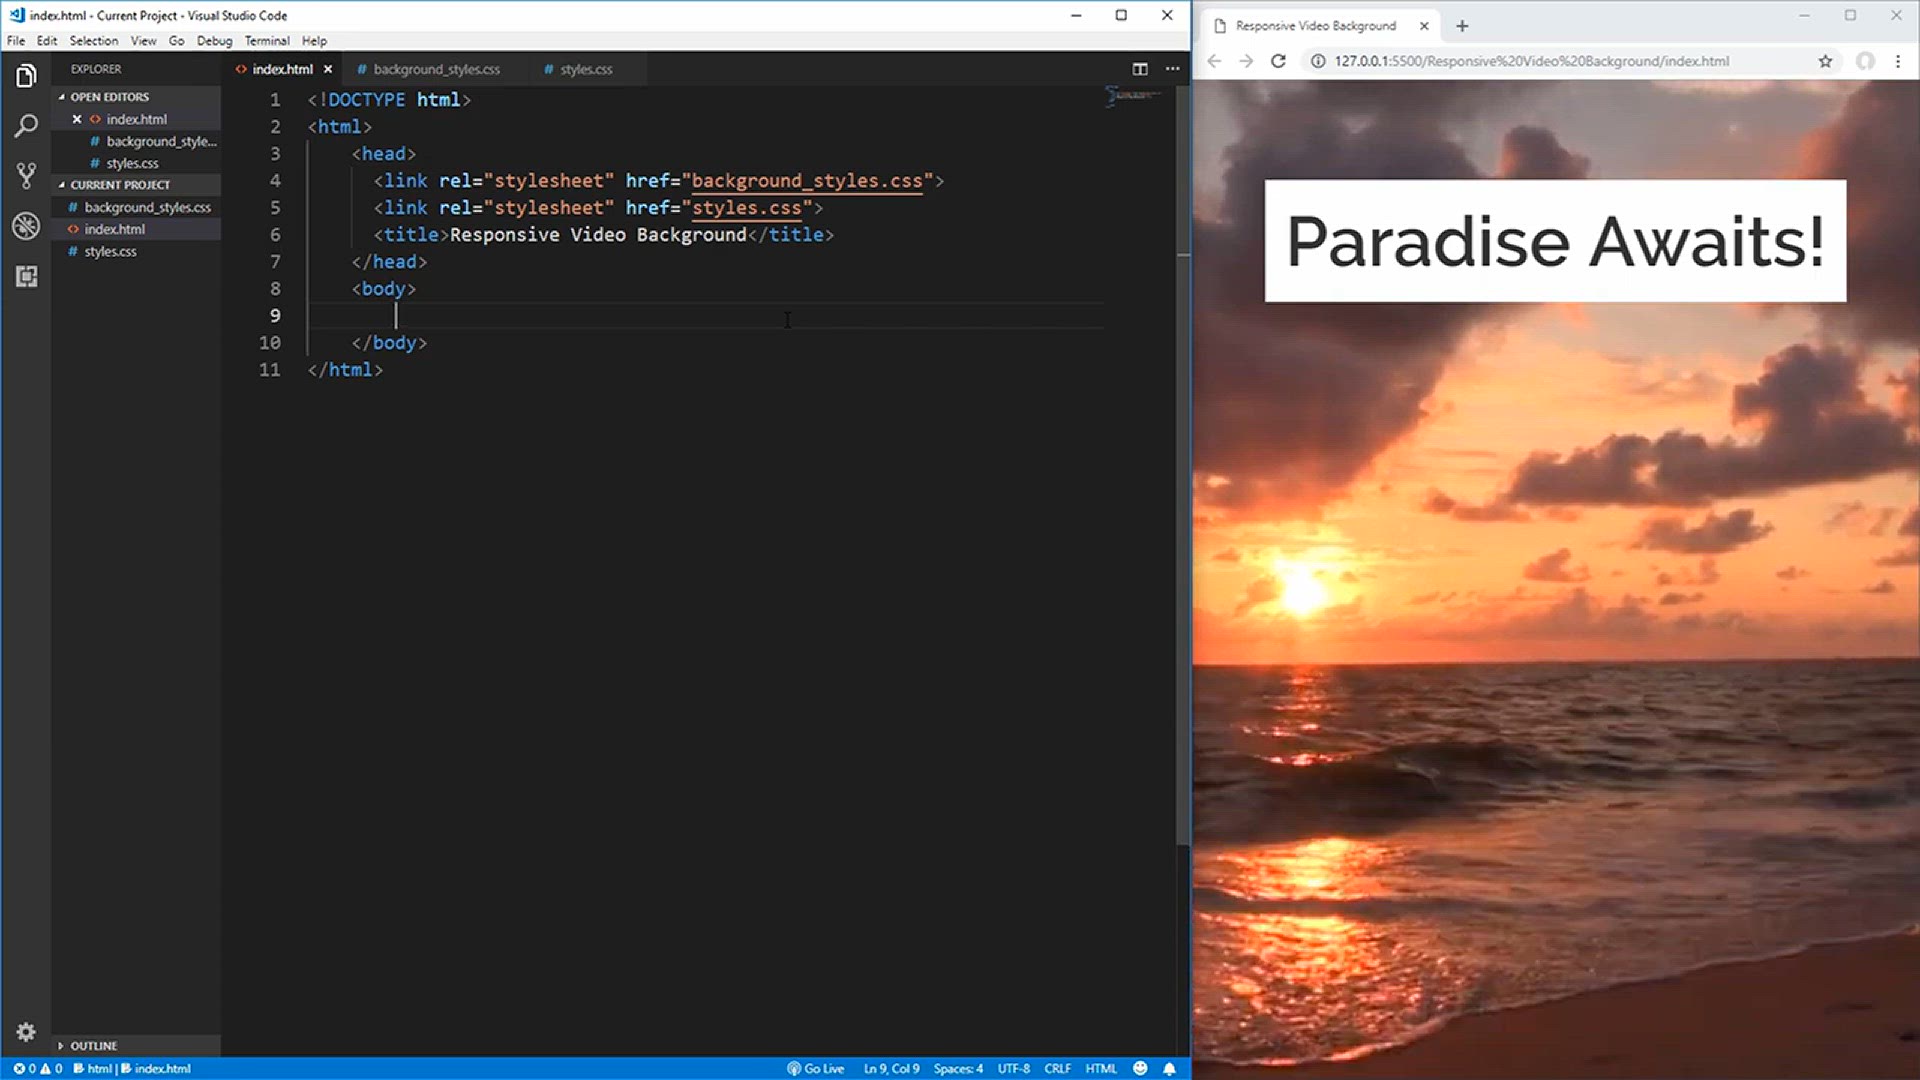
Task: Open the Manage gear in activity bar
Action: click(26, 1032)
